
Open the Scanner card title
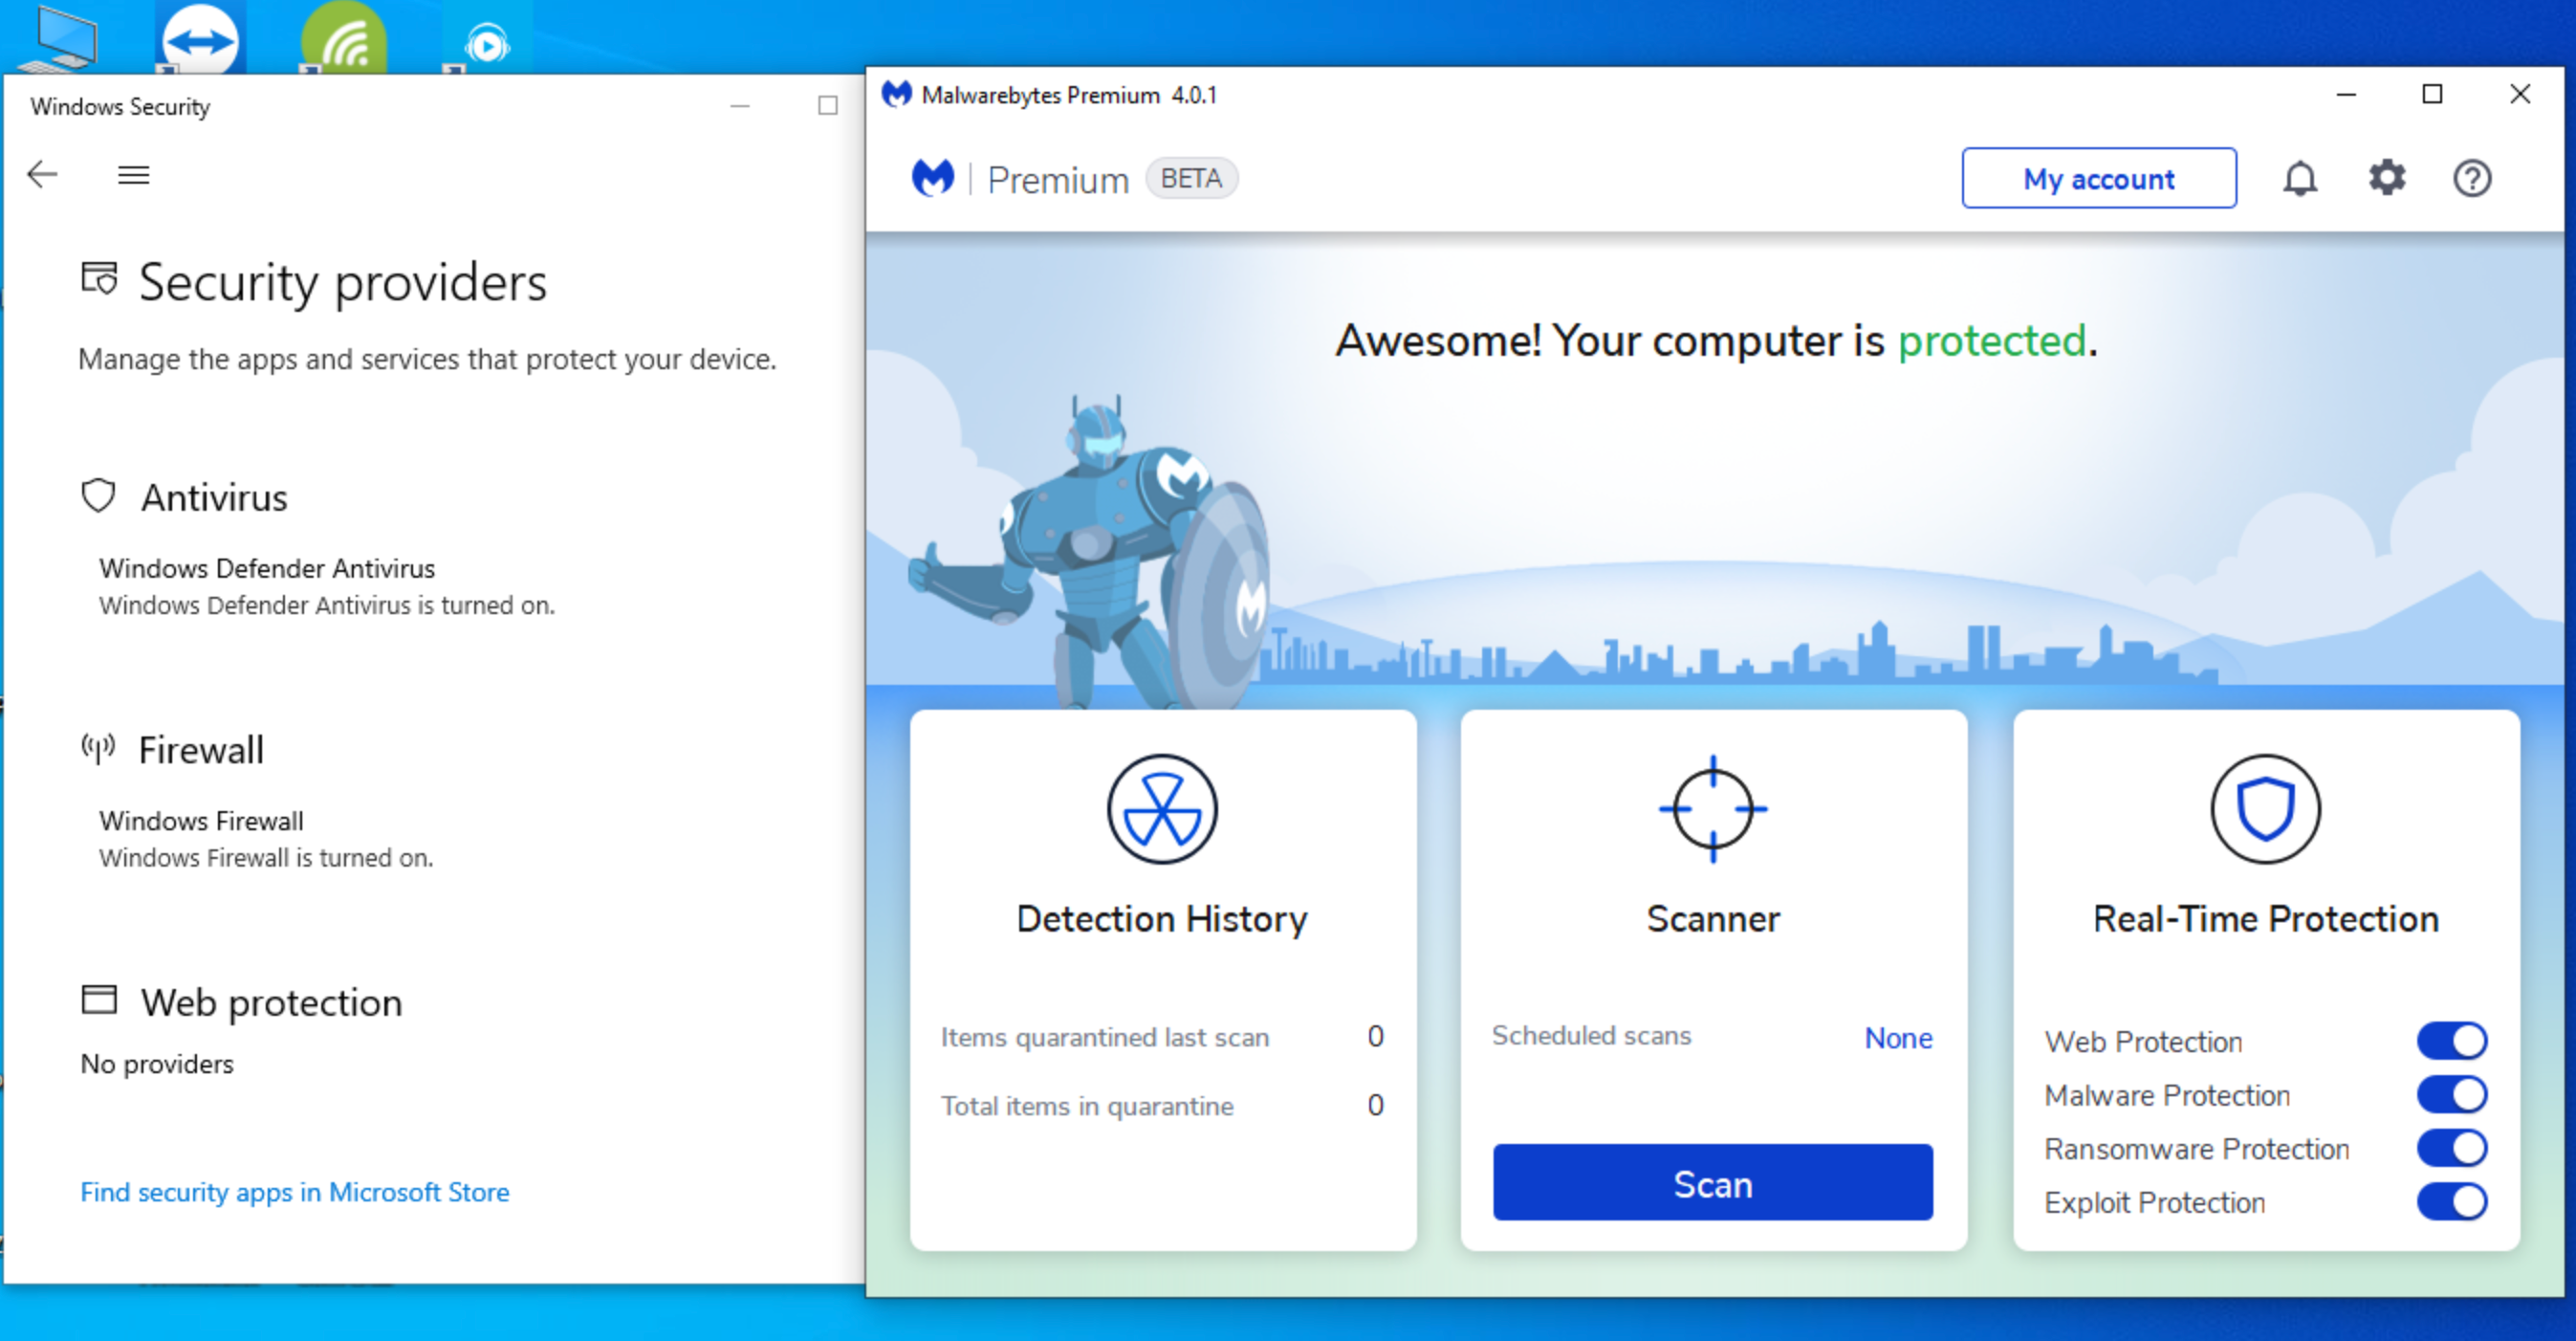tap(1713, 919)
